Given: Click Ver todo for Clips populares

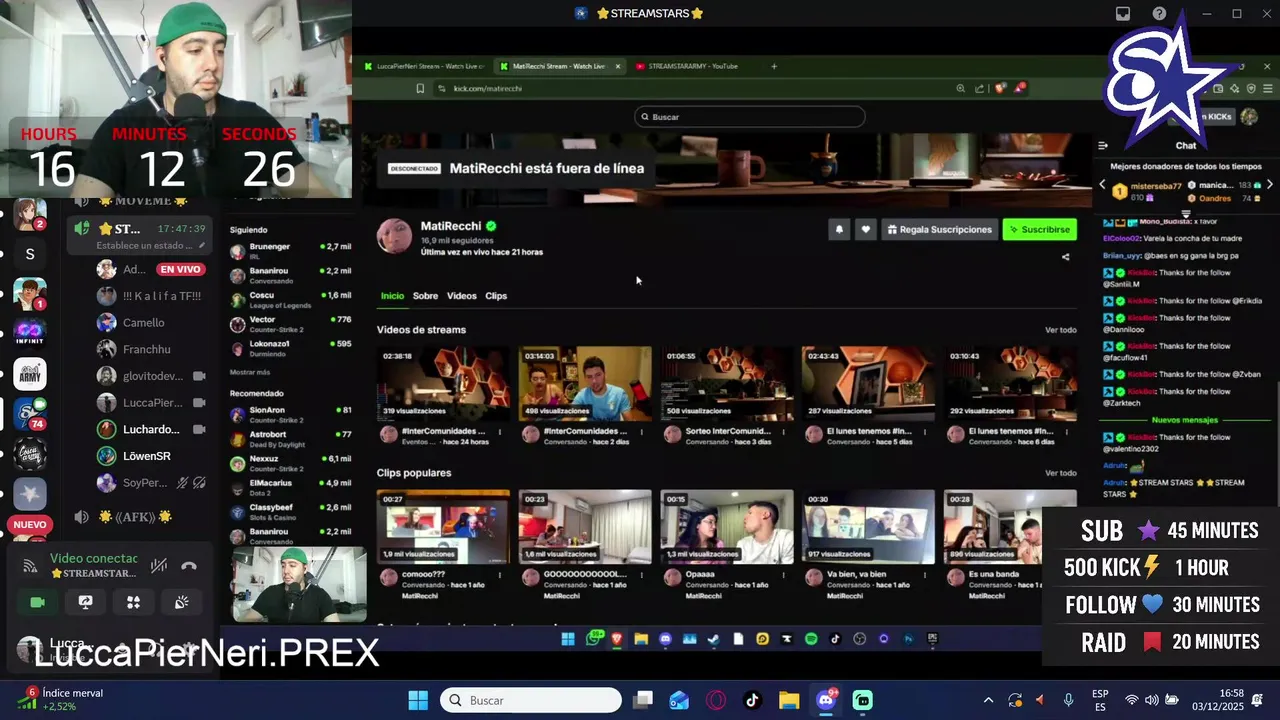Looking at the screenshot, I should tap(1061, 473).
